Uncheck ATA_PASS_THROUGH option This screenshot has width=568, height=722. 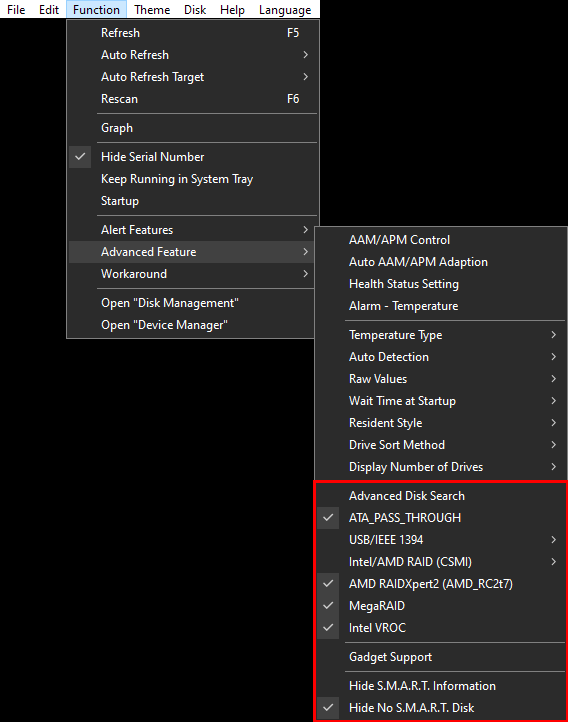pyautogui.click(x=441, y=518)
